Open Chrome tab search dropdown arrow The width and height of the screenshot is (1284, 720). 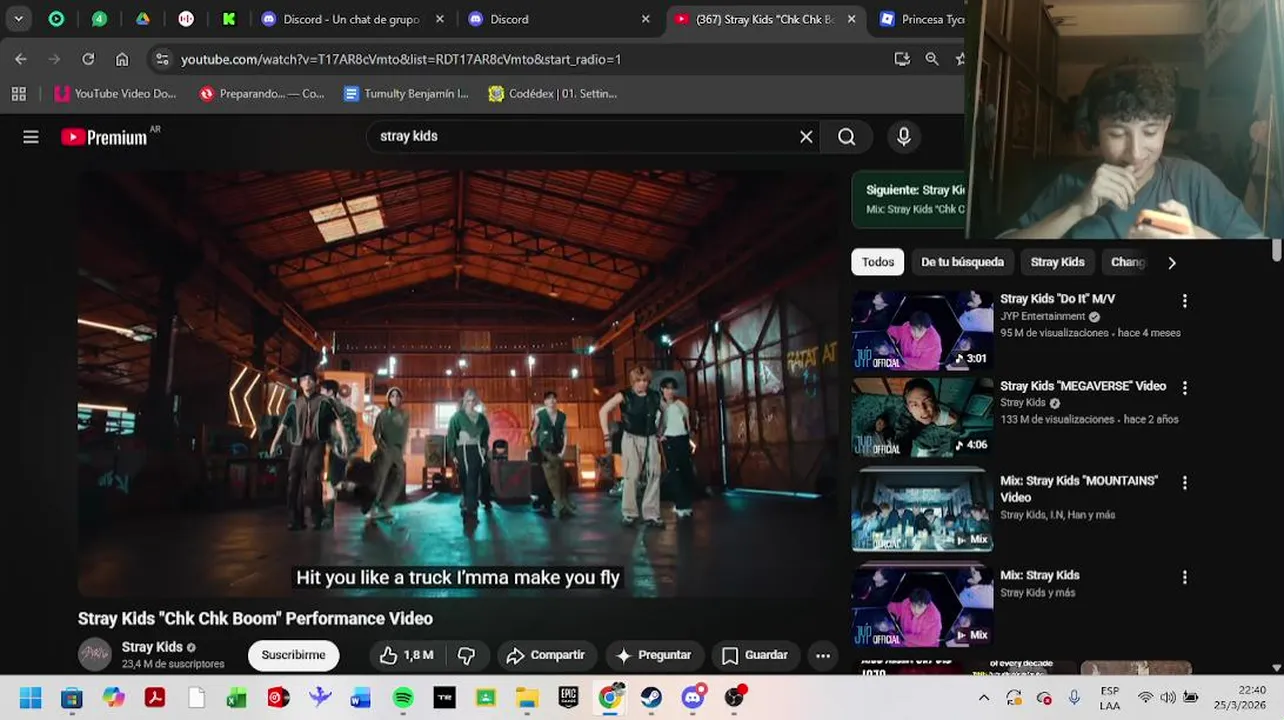pos(18,19)
